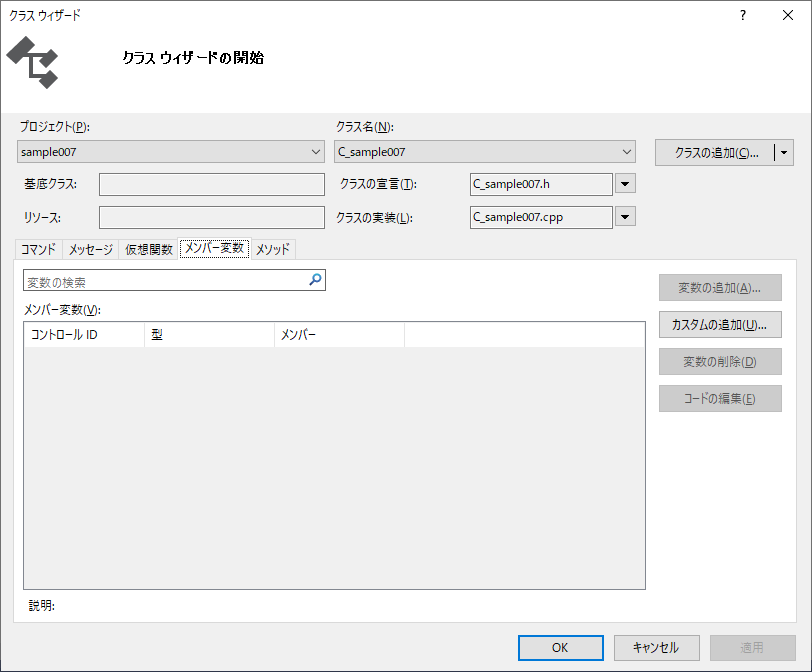Confirm with the OK button
Viewport: 812px width, 672px height.
(560, 648)
